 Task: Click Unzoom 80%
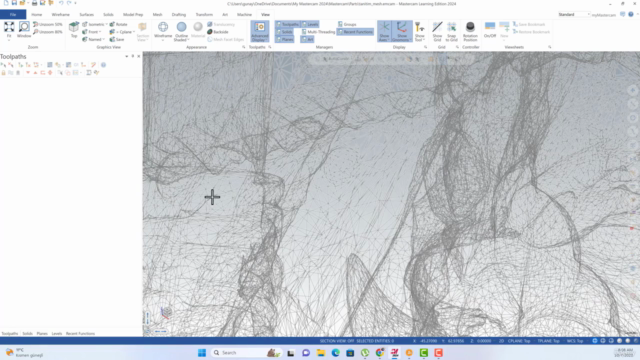(48, 32)
